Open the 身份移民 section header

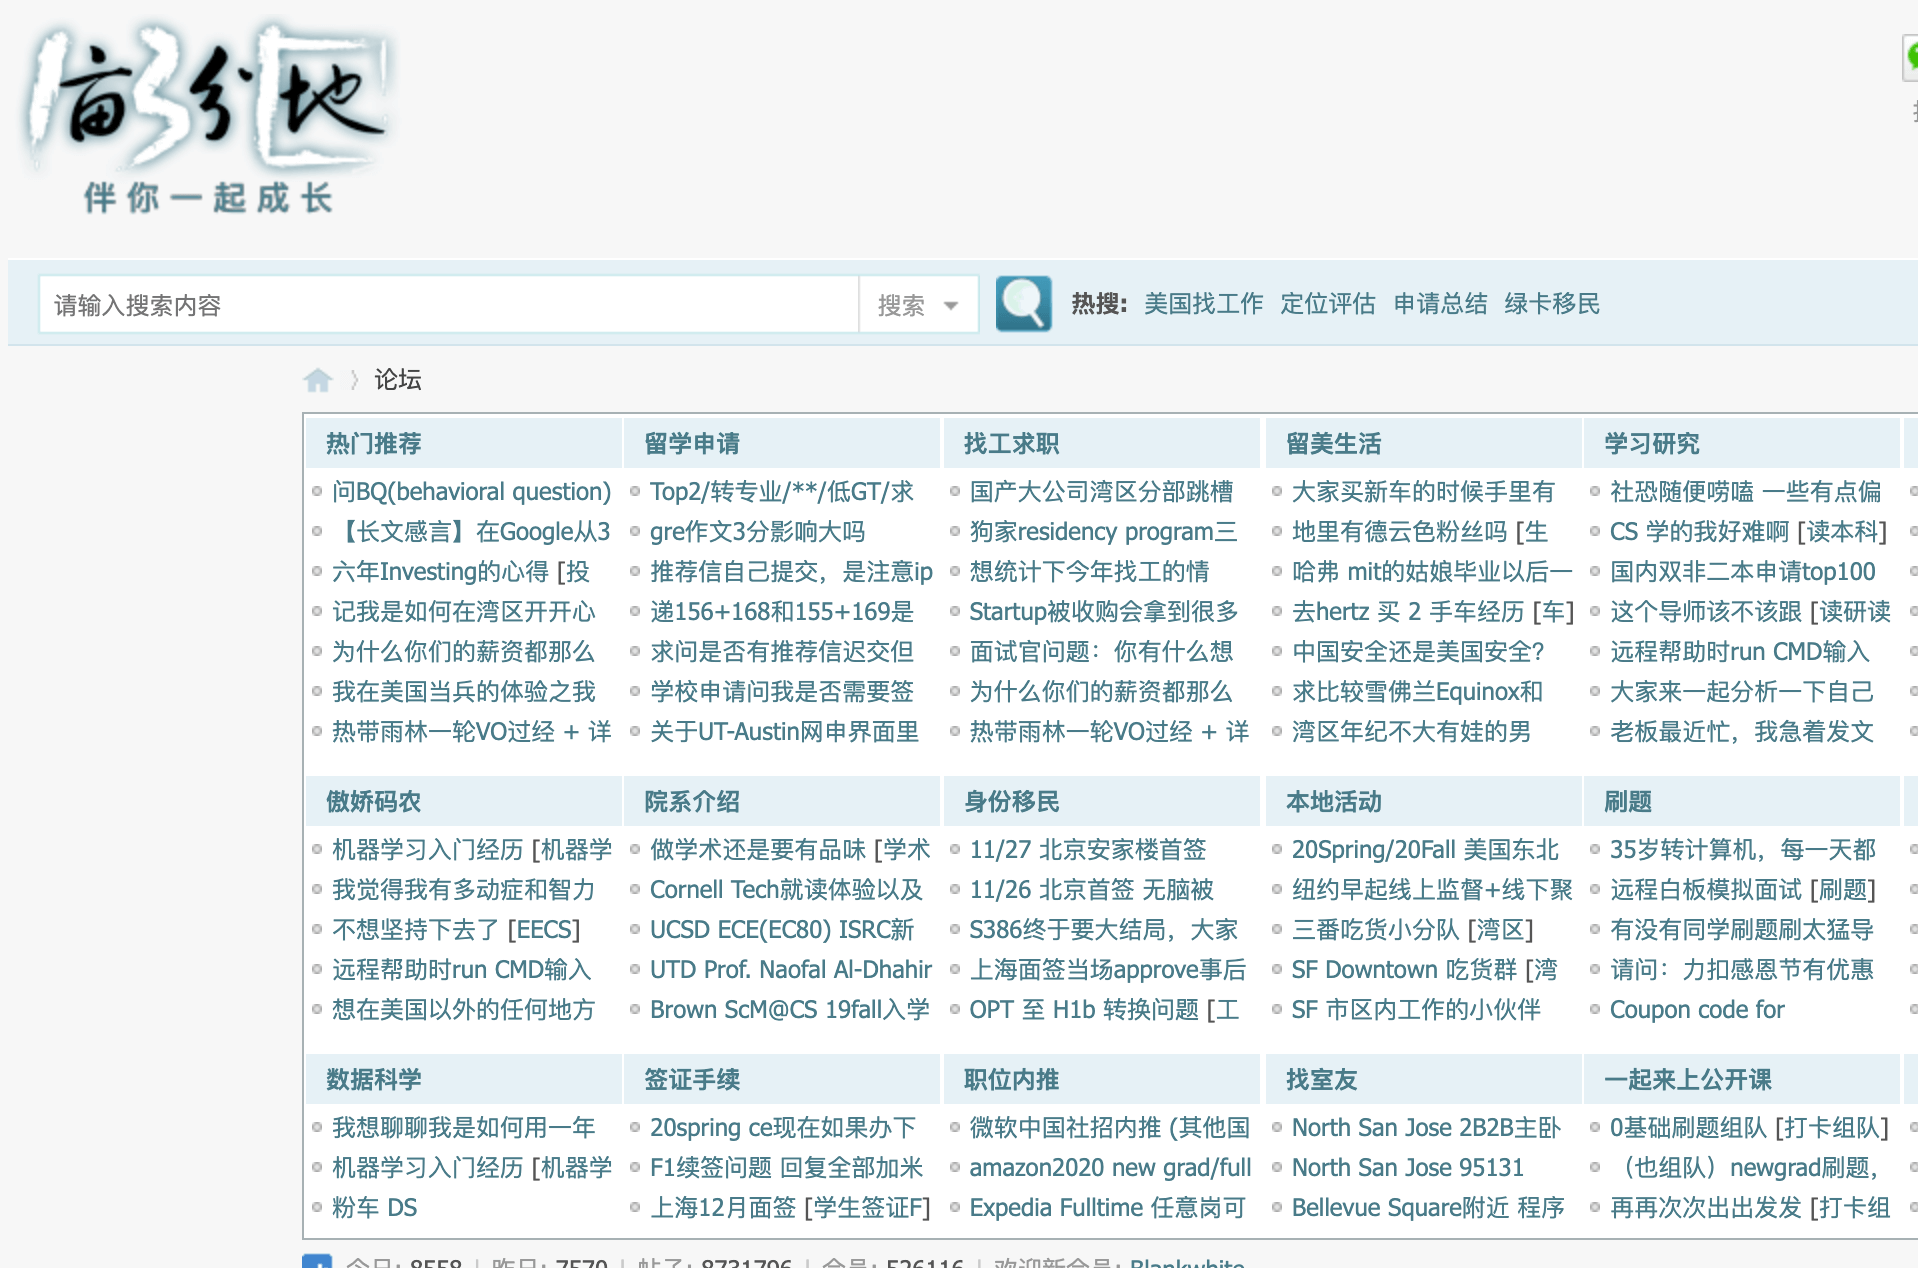pos(1011,801)
